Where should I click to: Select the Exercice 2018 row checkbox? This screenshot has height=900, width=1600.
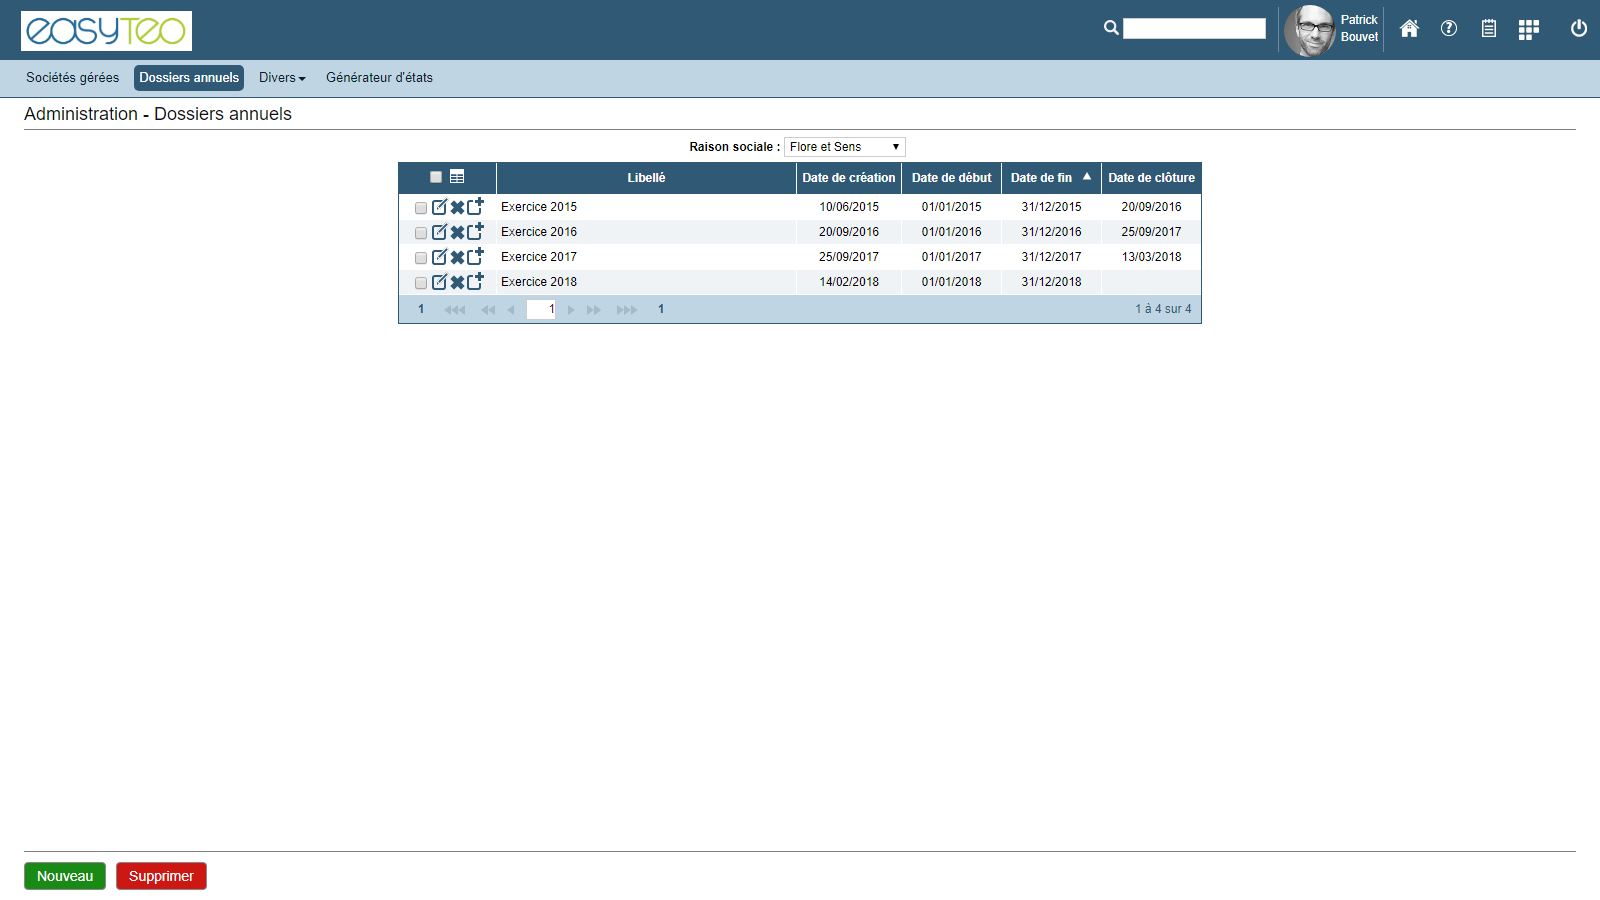(421, 283)
